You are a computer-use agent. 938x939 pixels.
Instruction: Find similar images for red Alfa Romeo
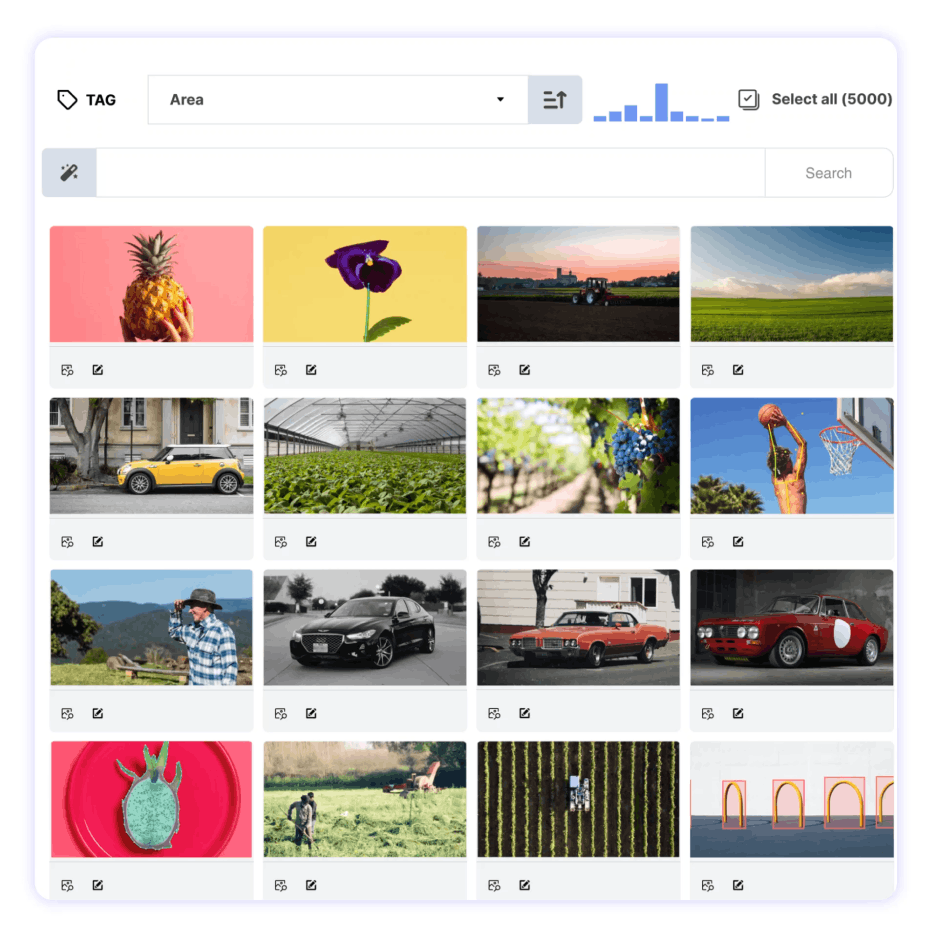707,713
